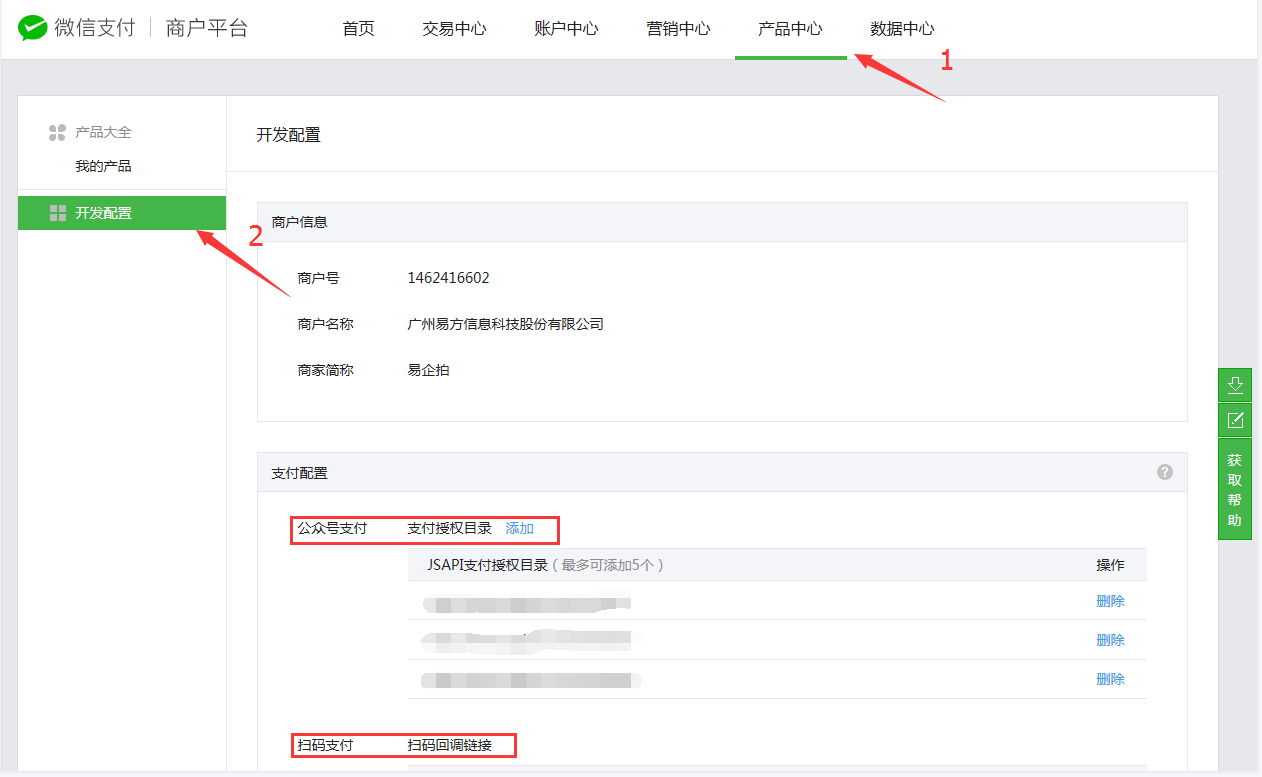1262x777 pixels.
Task: Click the edit pencil icon on the right side panel
Action: (x=1235, y=419)
